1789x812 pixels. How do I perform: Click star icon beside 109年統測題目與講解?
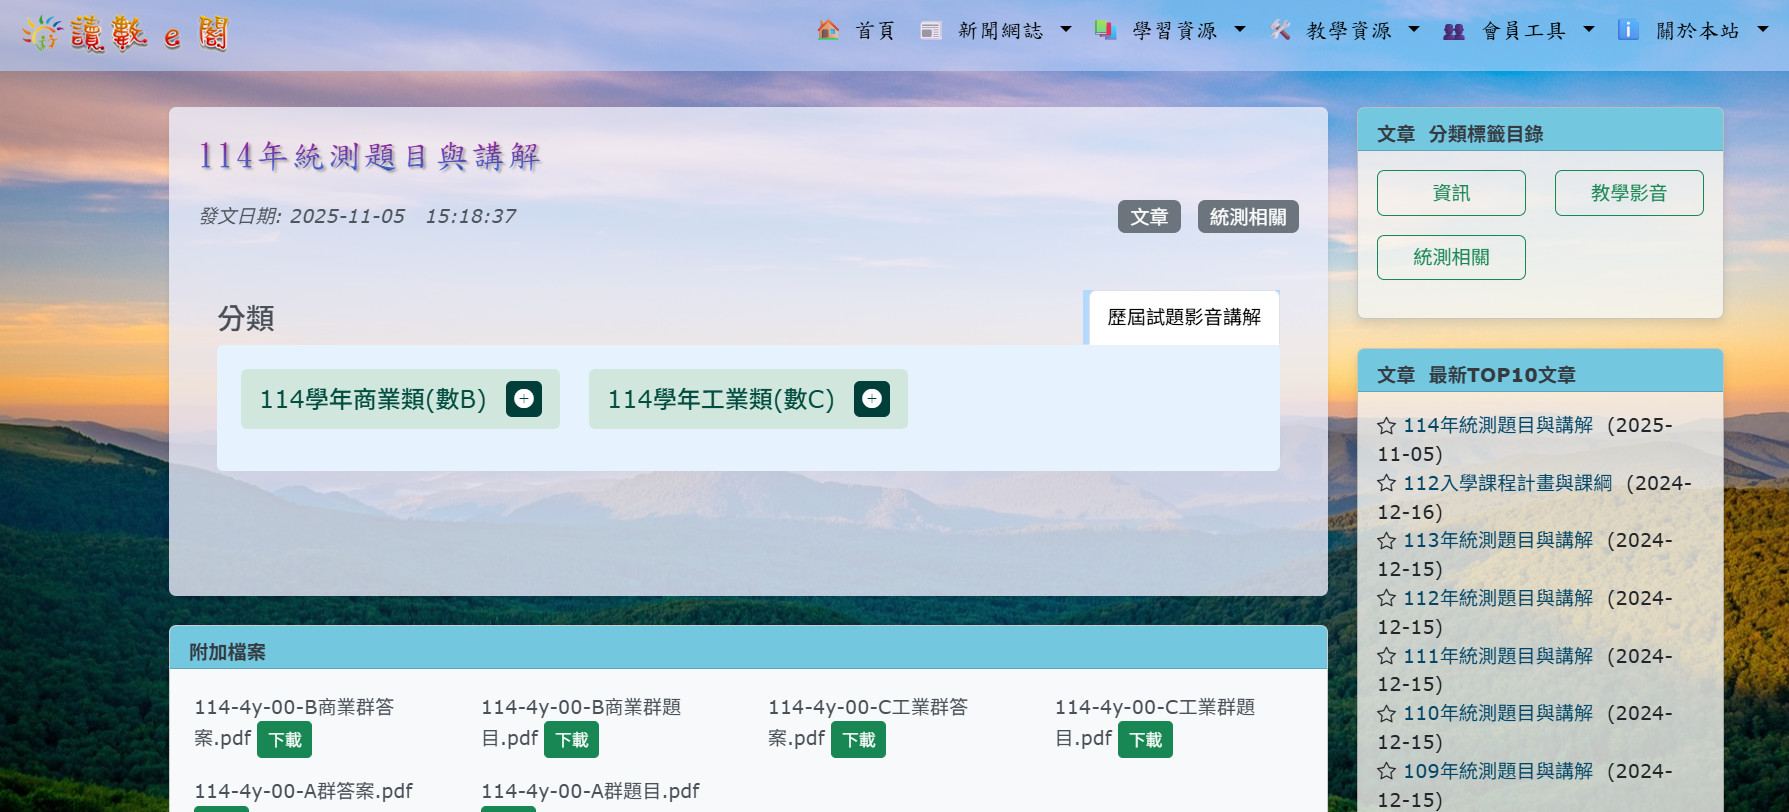(1386, 771)
